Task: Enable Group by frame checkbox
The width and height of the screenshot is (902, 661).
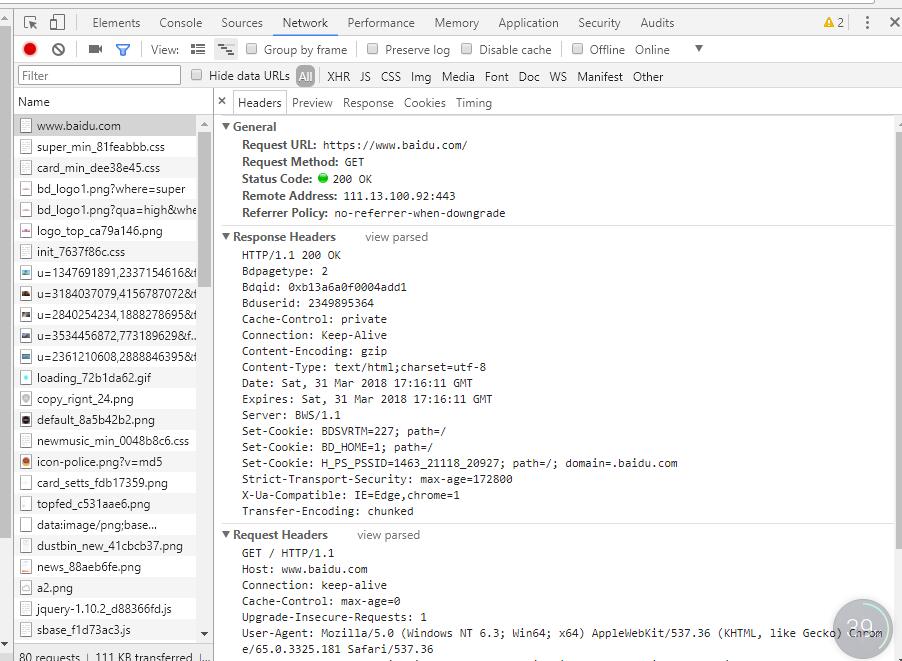Action: click(x=251, y=49)
